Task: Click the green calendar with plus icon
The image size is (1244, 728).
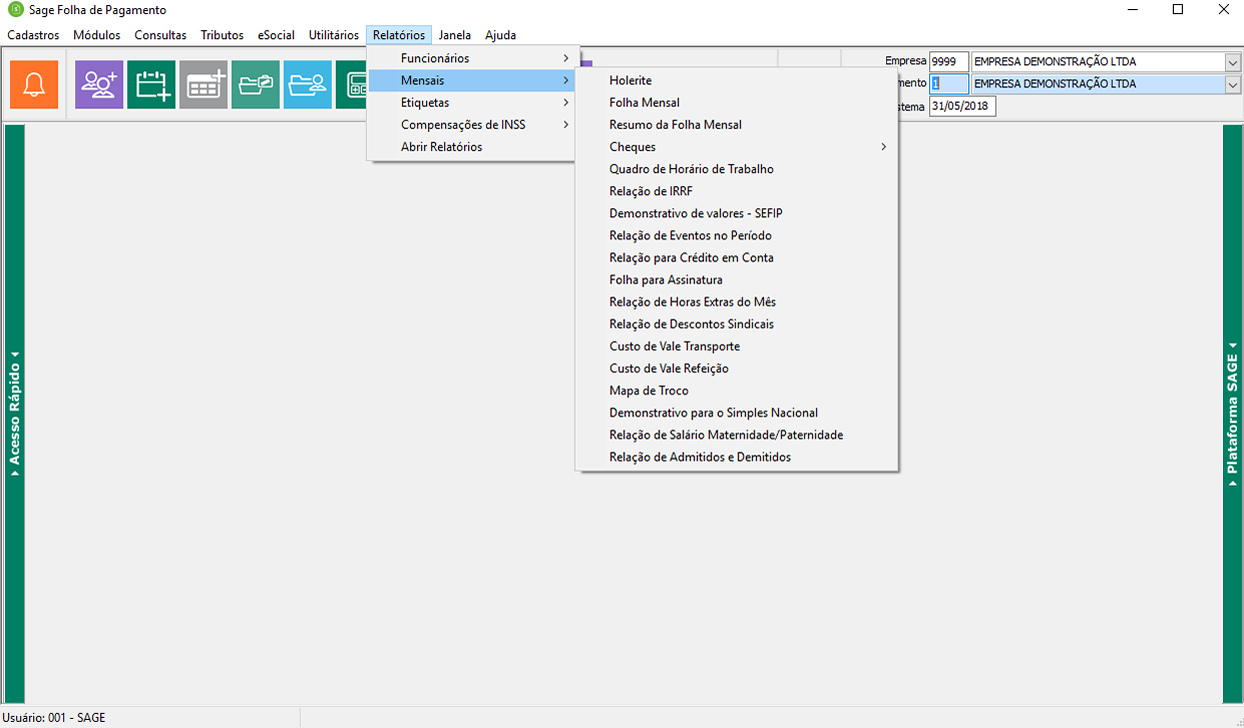Action: (151, 85)
